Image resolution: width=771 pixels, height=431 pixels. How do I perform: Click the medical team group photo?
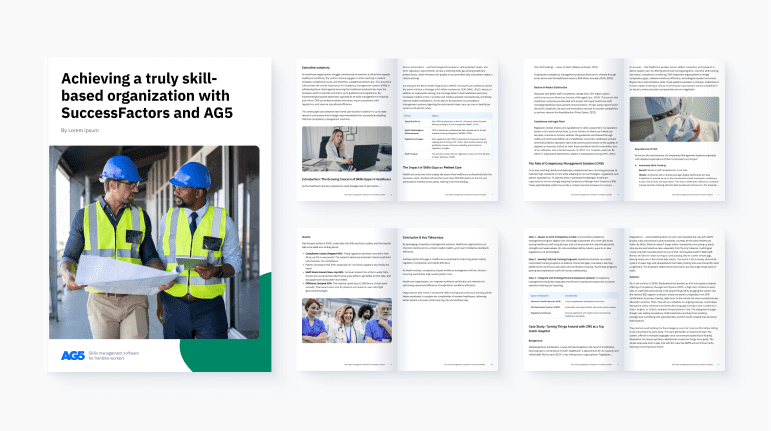(347, 320)
